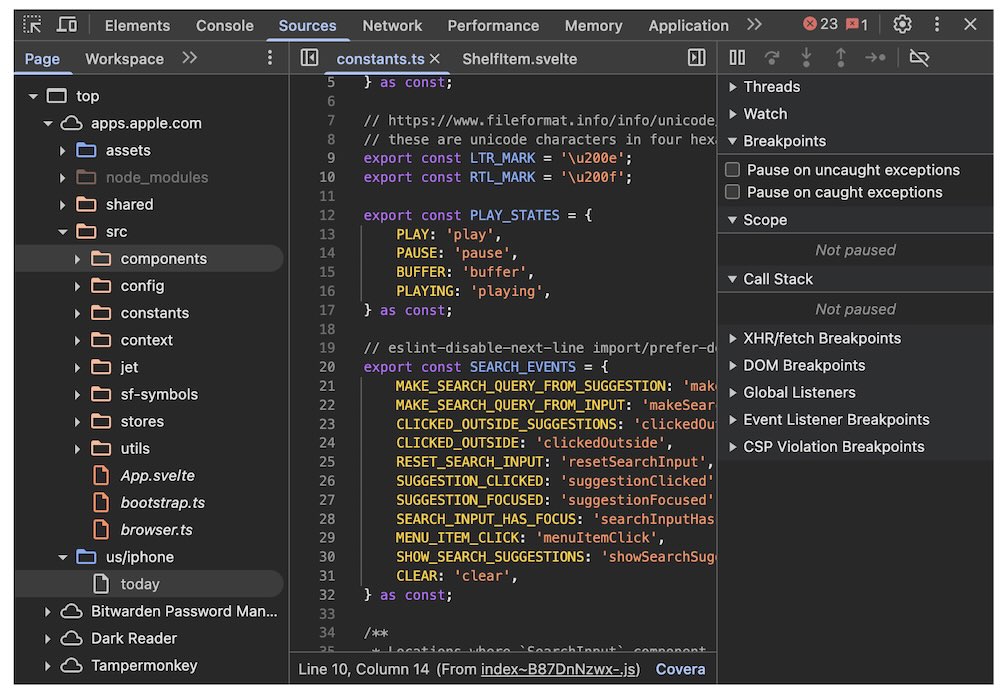This screenshot has height=689, width=1000.
Task: Enable Pause on caught exceptions
Action: coord(733,192)
